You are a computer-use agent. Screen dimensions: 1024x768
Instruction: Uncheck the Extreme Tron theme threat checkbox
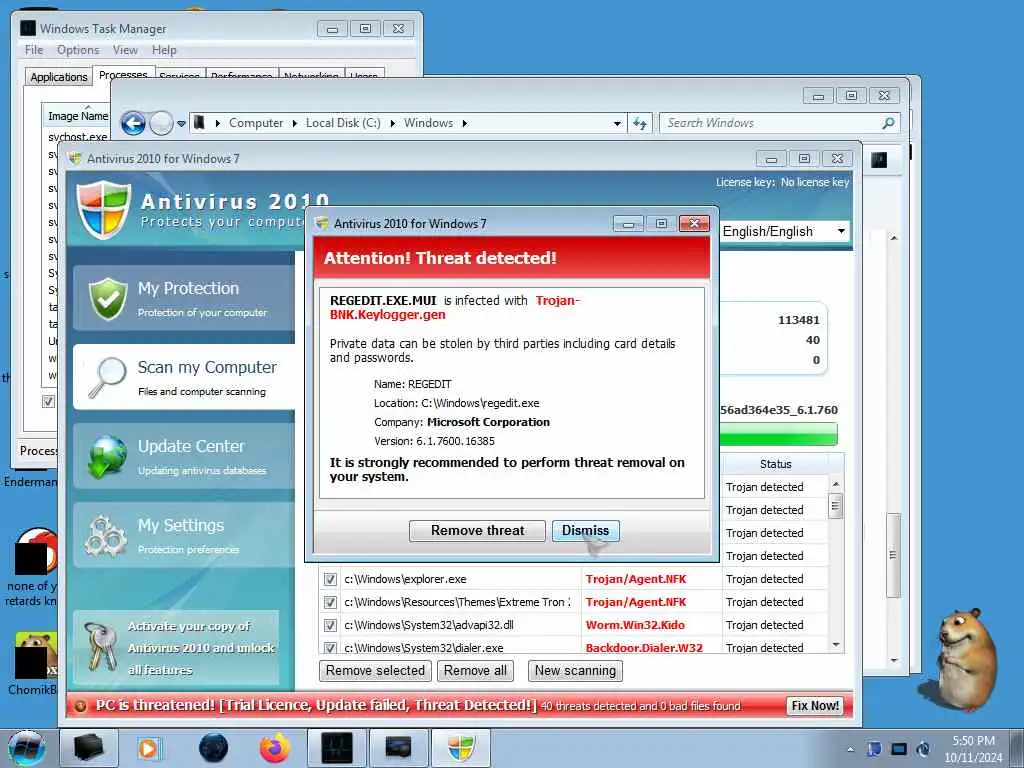point(330,602)
